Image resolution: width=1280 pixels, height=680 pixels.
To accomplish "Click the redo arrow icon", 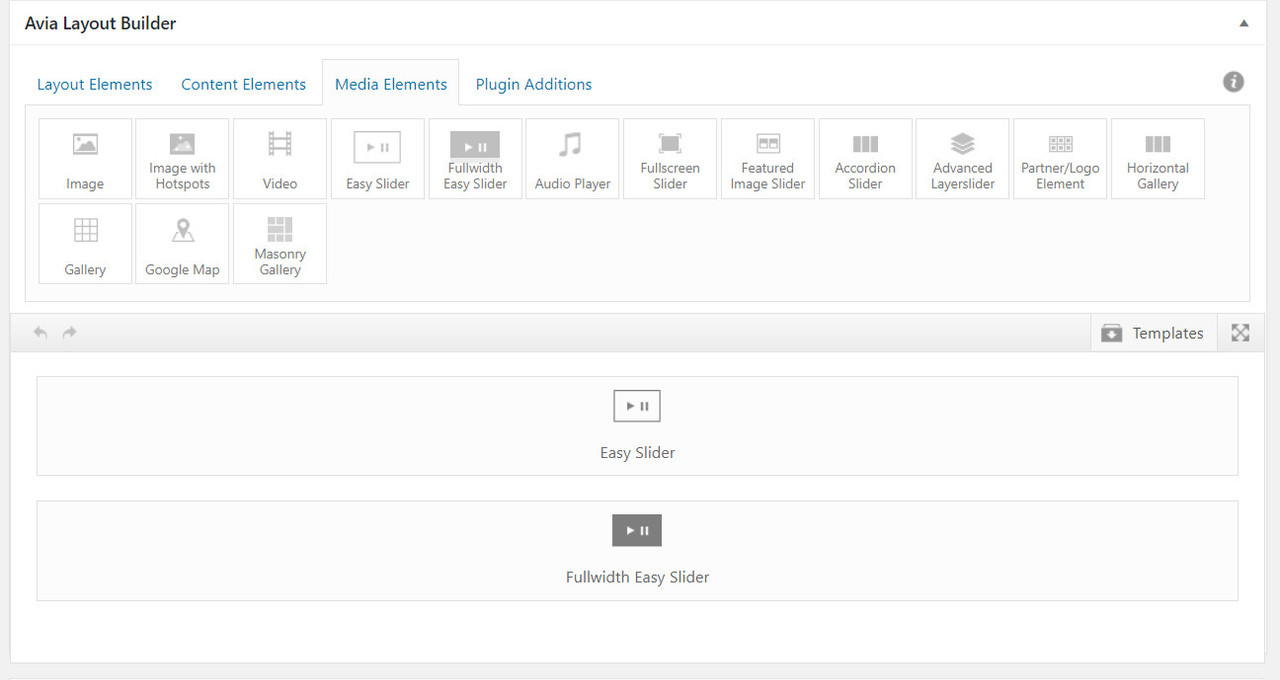I will click(x=70, y=333).
